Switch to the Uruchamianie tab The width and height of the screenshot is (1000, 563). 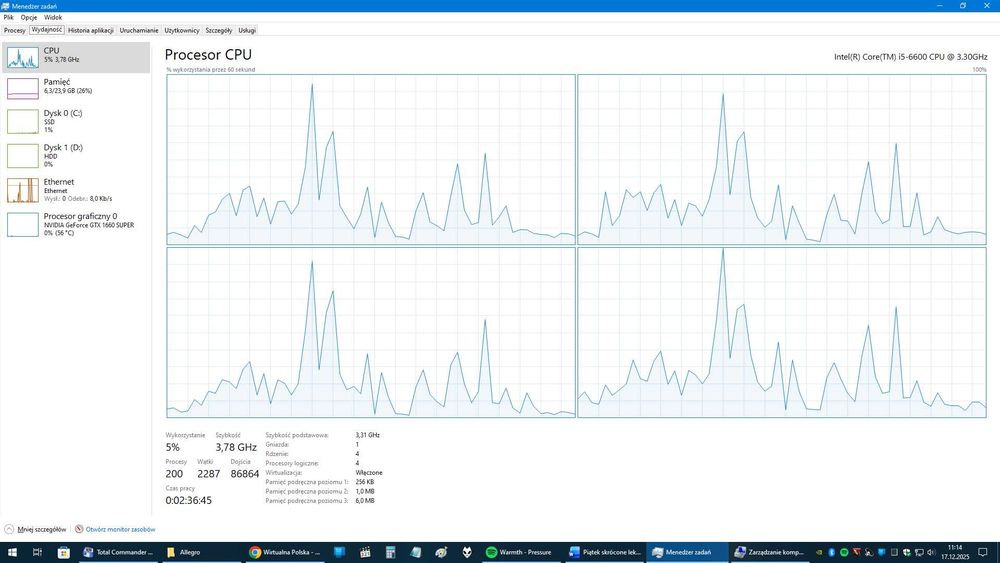138,30
